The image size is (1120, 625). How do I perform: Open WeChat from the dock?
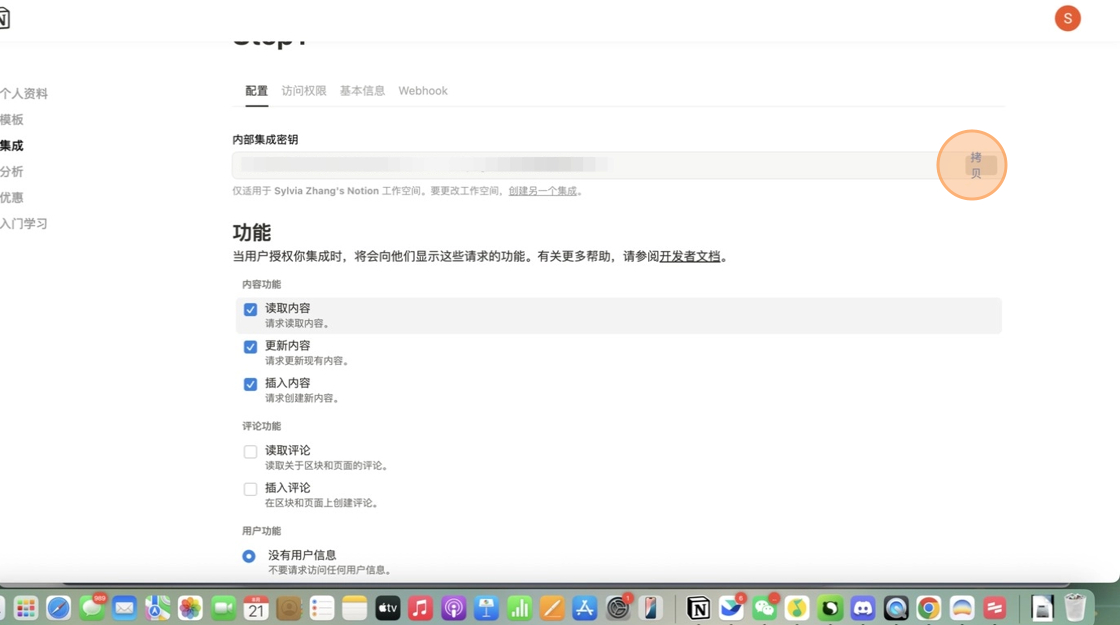click(x=764, y=609)
